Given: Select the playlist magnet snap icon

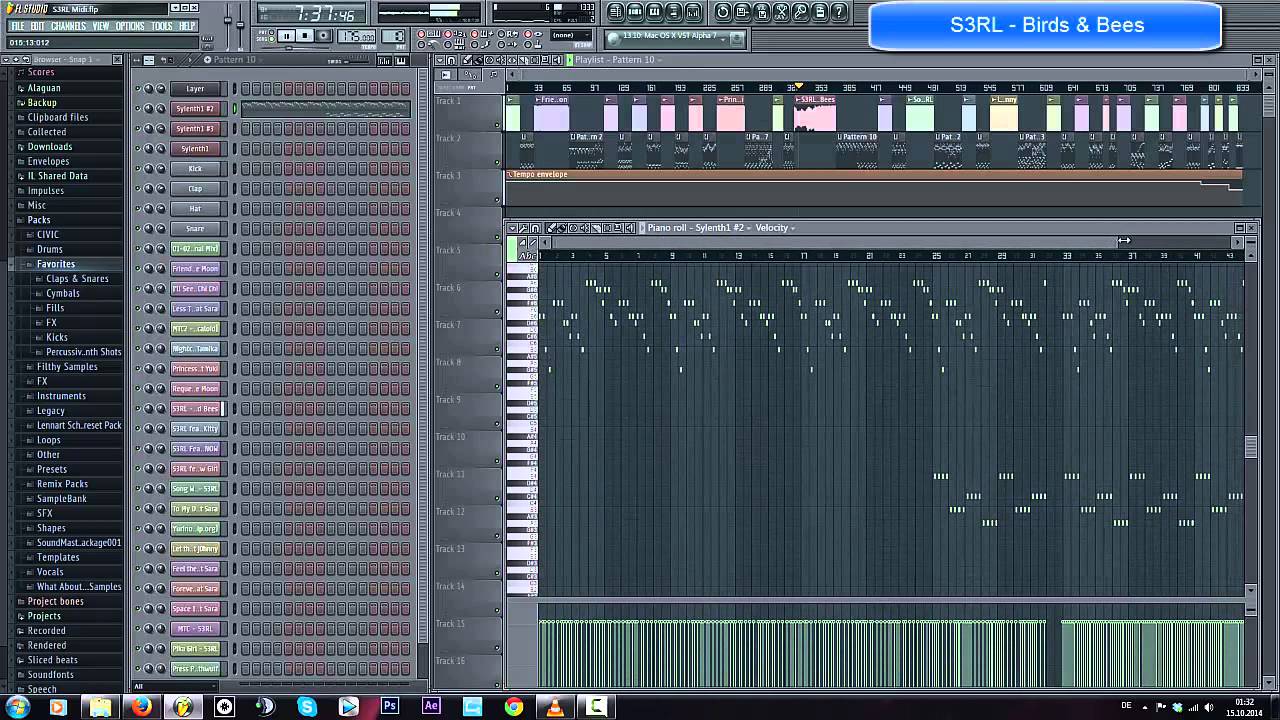Looking at the screenshot, I should coord(451,60).
